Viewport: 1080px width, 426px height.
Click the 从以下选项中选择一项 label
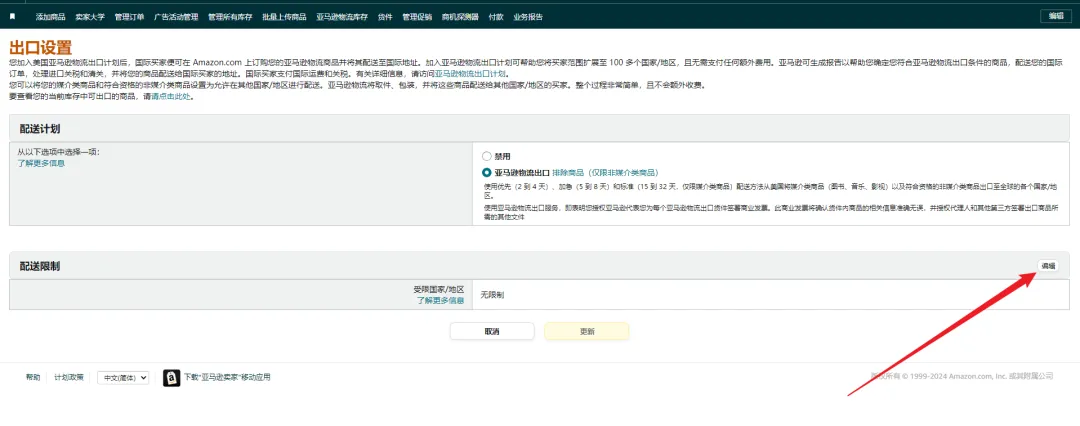[59, 152]
